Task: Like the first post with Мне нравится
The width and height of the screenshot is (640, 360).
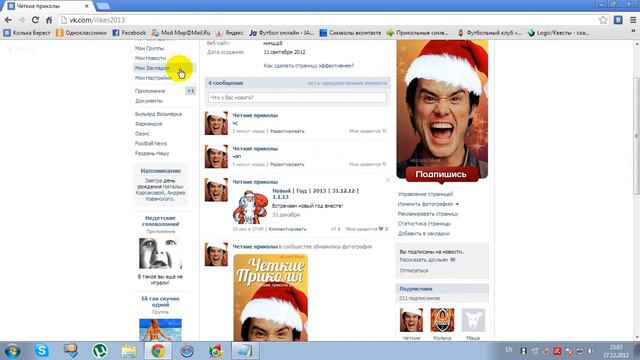Action: [x=367, y=131]
